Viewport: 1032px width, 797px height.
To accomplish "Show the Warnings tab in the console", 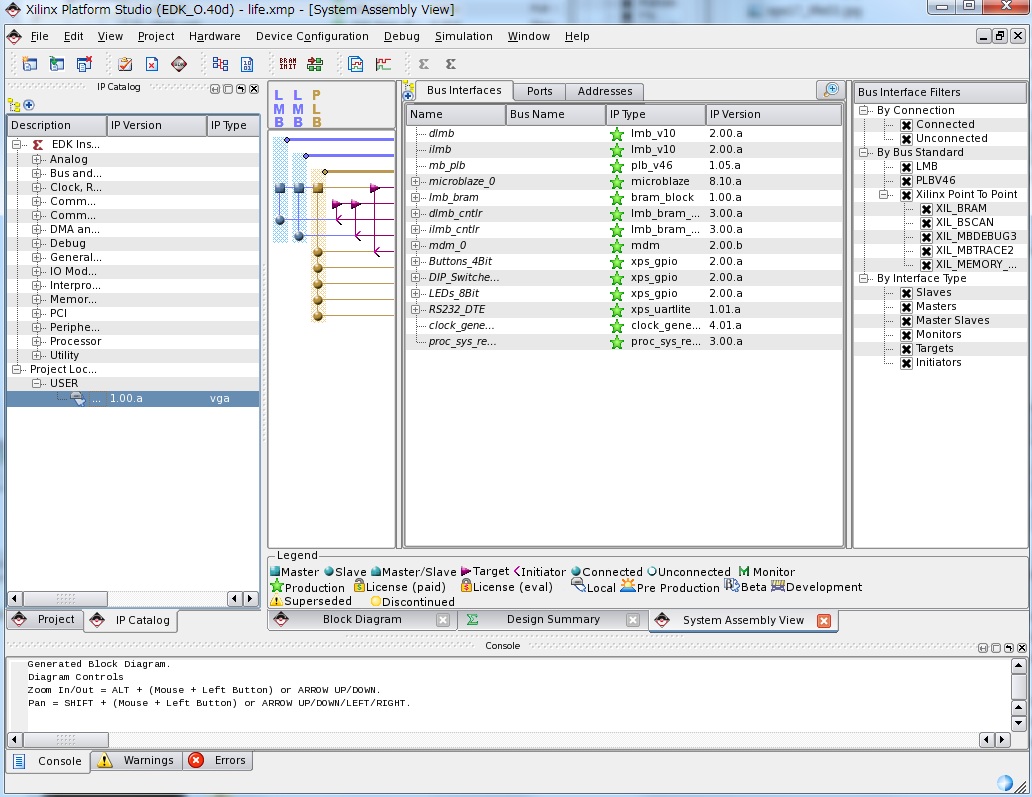I will [138, 761].
